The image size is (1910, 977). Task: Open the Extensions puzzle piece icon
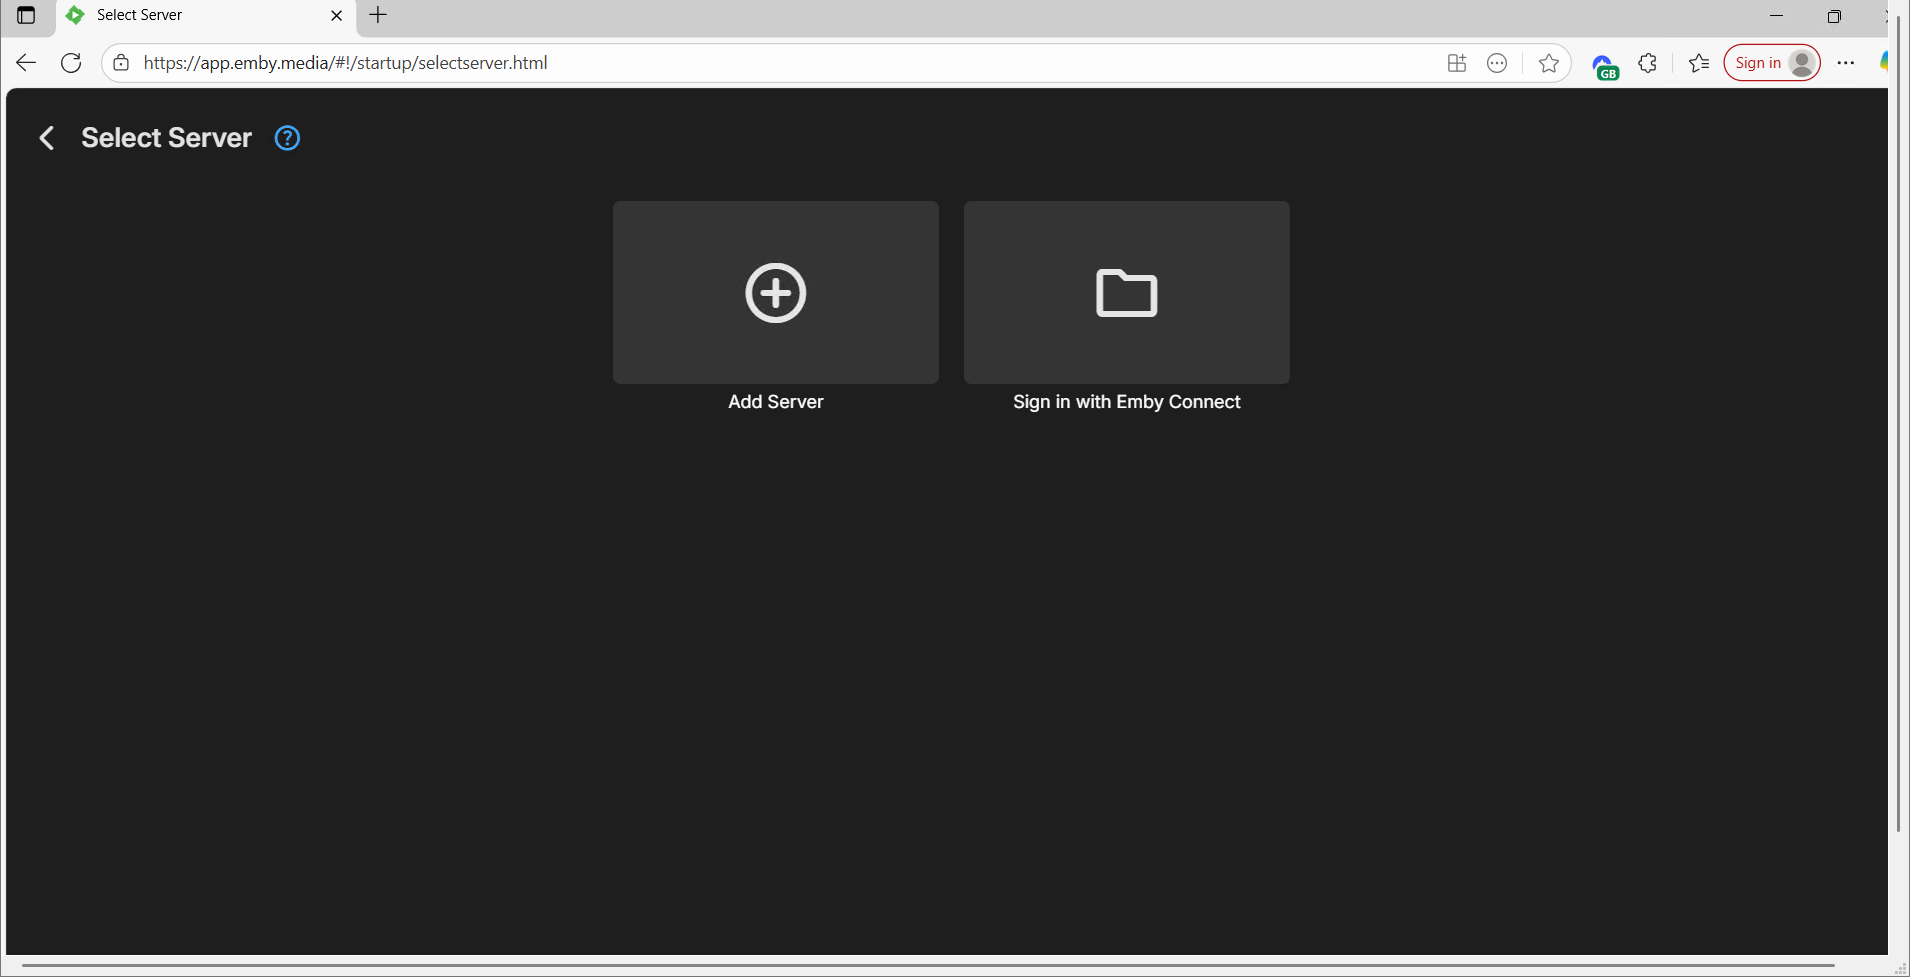click(1648, 63)
